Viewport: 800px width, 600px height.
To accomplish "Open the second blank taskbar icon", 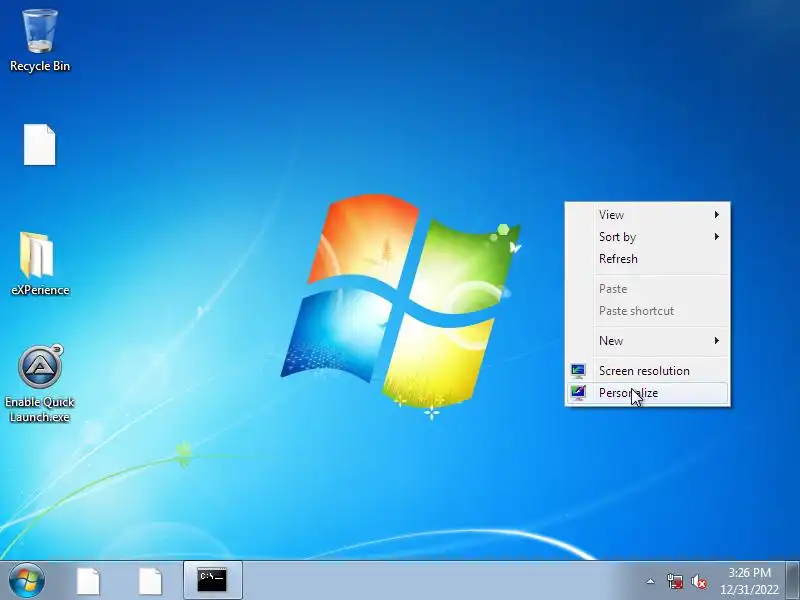I will (150, 581).
